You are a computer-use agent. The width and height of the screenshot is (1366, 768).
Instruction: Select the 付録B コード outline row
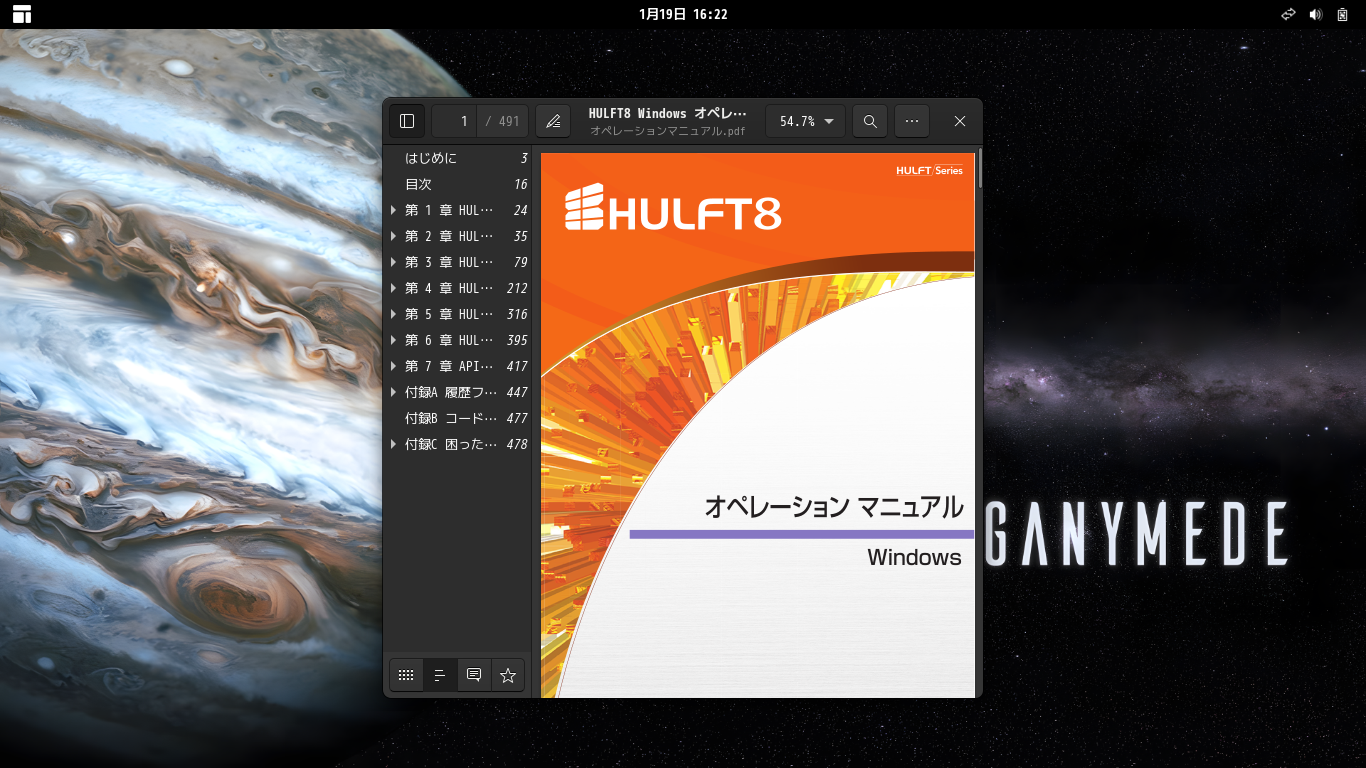[x=458, y=418]
